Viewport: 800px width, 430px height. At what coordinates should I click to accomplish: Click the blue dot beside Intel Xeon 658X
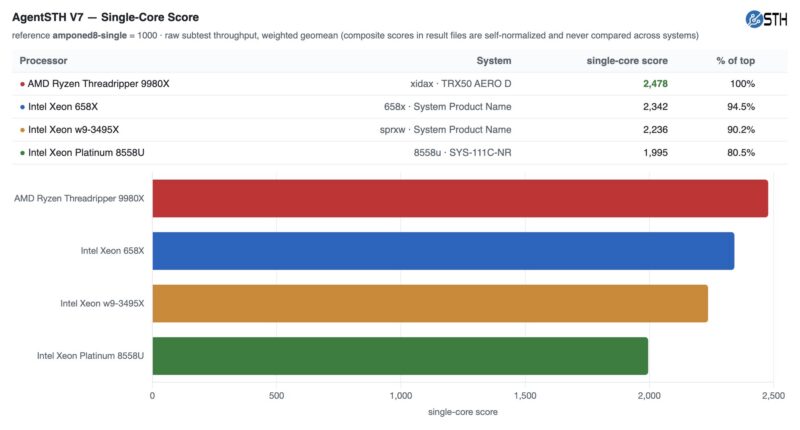22,107
